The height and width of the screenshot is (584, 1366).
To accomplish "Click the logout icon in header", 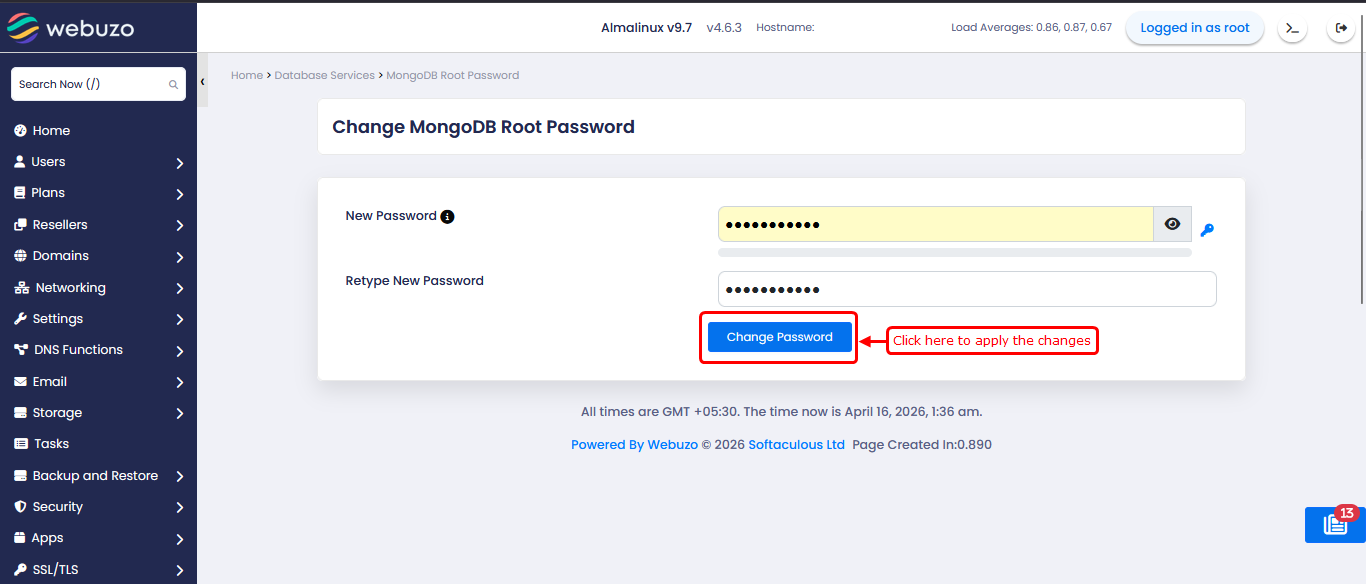I will coord(1341,28).
